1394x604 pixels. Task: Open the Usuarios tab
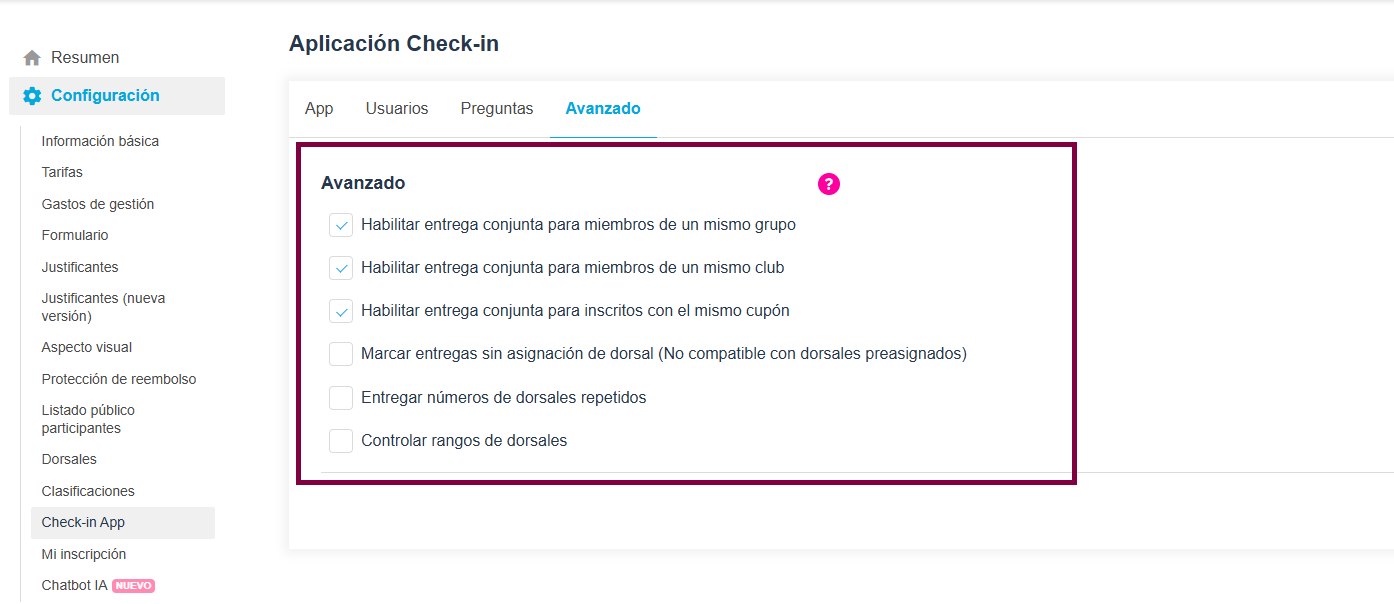(x=397, y=109)
